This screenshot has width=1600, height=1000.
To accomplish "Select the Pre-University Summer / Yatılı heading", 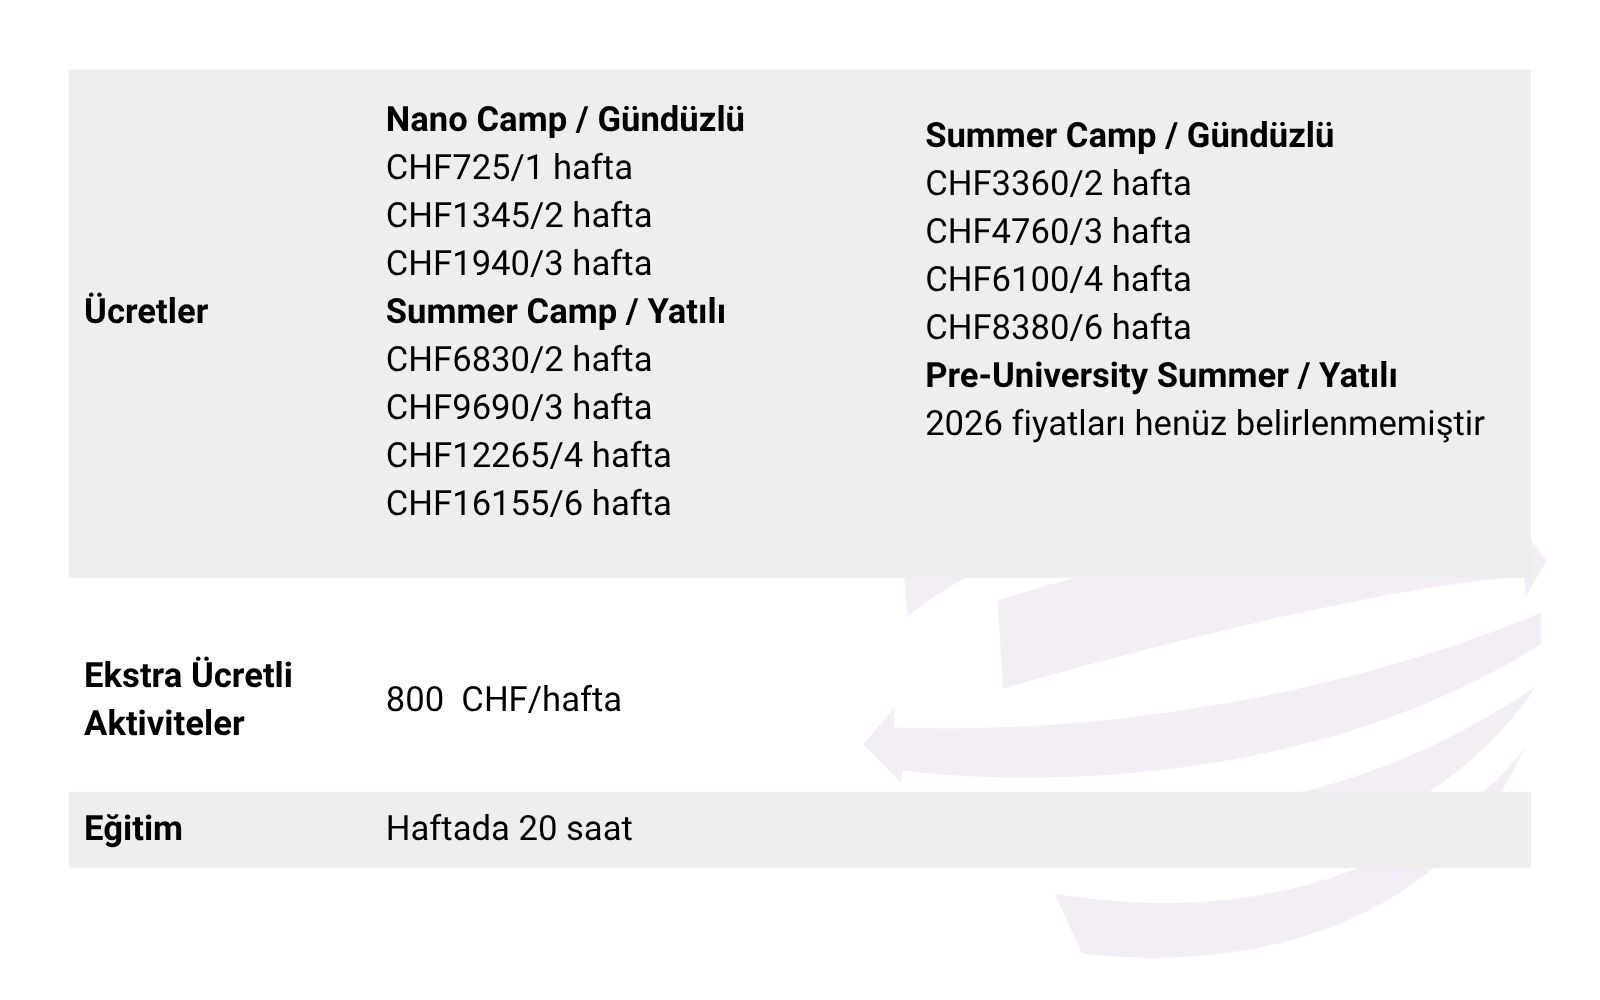I will [x=1161, y=375].
